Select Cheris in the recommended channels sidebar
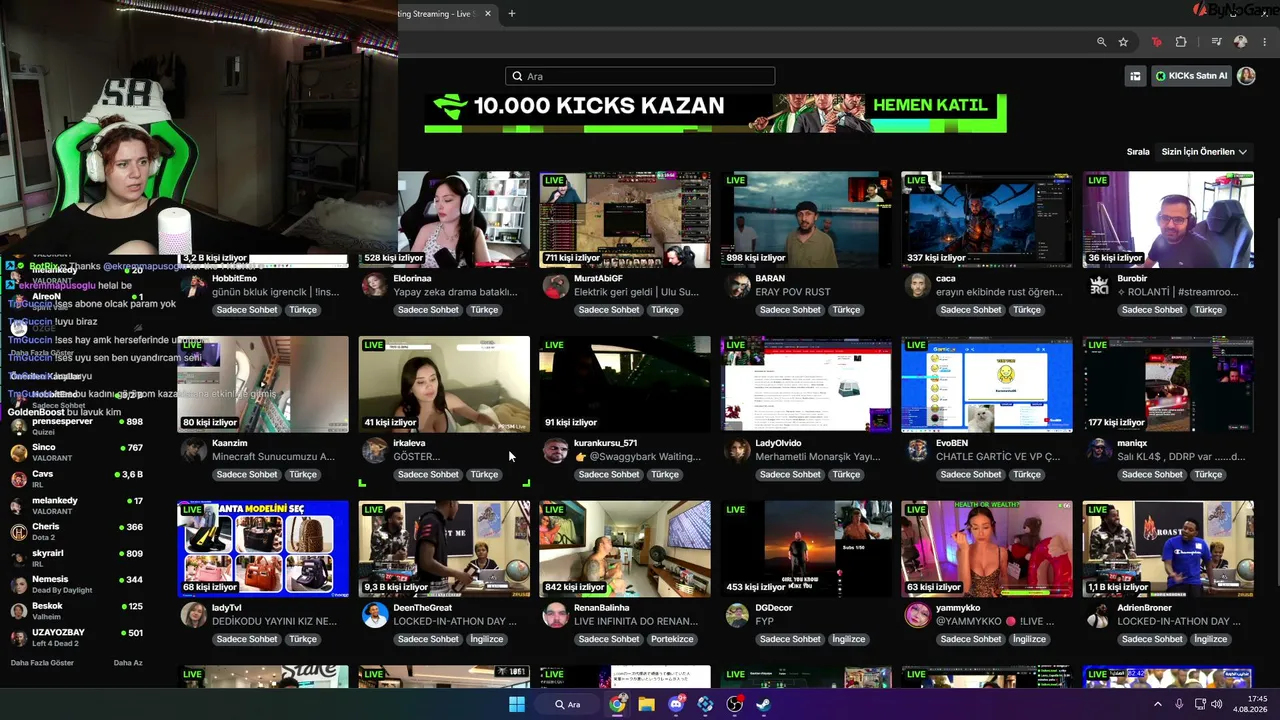 click(x=77, y=531)
